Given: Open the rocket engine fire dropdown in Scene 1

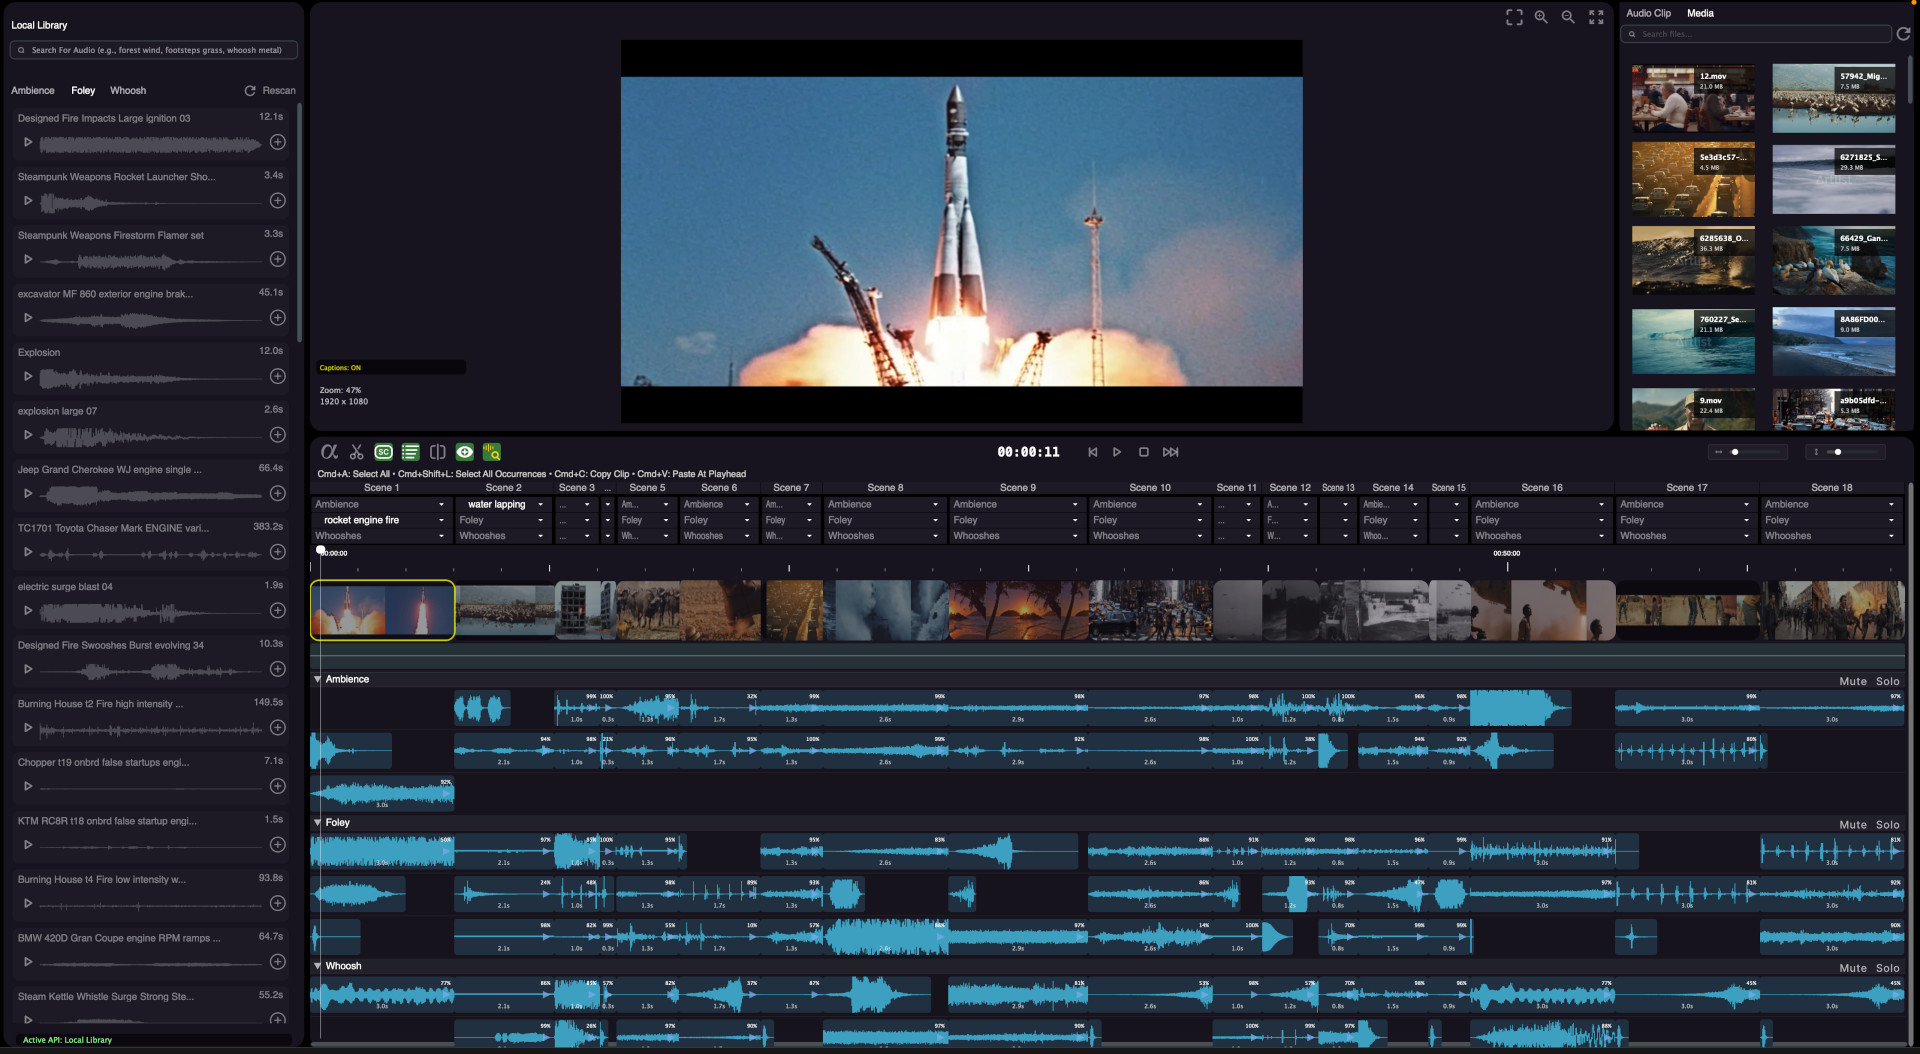Looking at the screenshot, I should 442,520.
